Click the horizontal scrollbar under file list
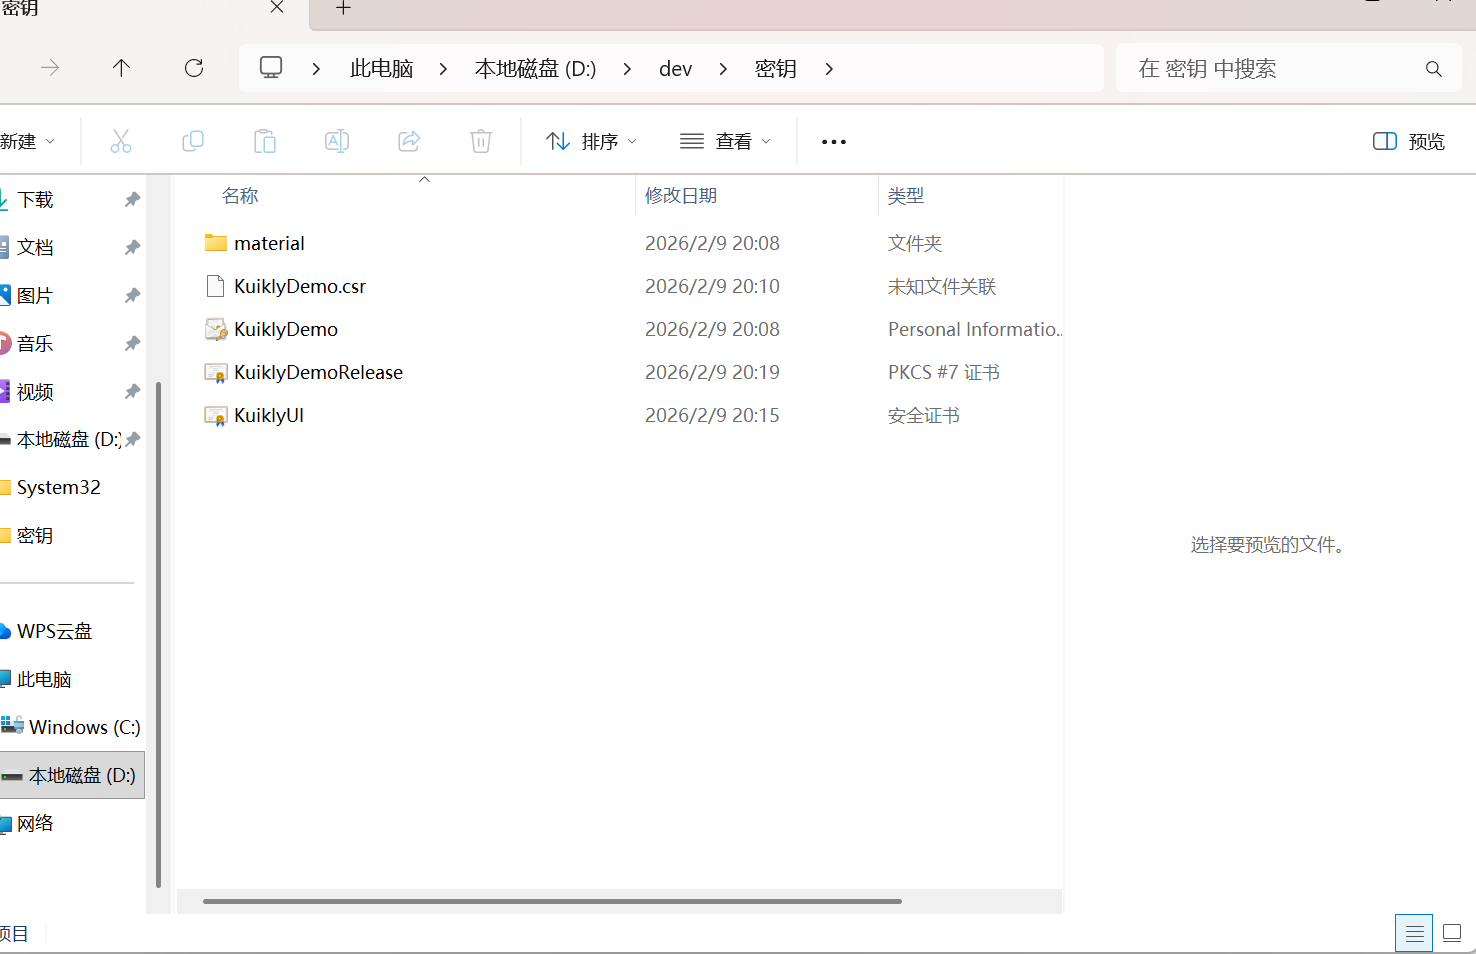The image size is (1476, 954). point(552,901)
